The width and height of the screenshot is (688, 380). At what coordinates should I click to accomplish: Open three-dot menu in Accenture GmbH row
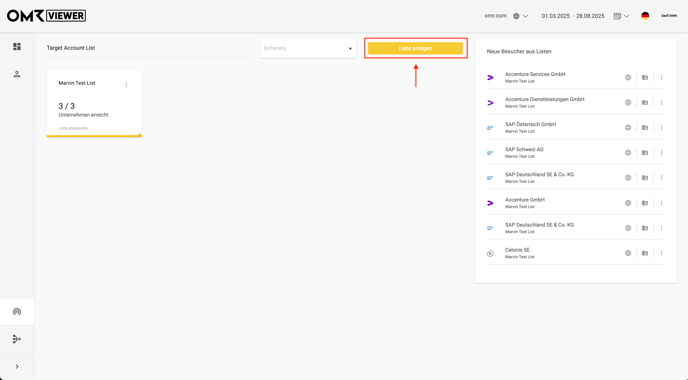[661, 203]
